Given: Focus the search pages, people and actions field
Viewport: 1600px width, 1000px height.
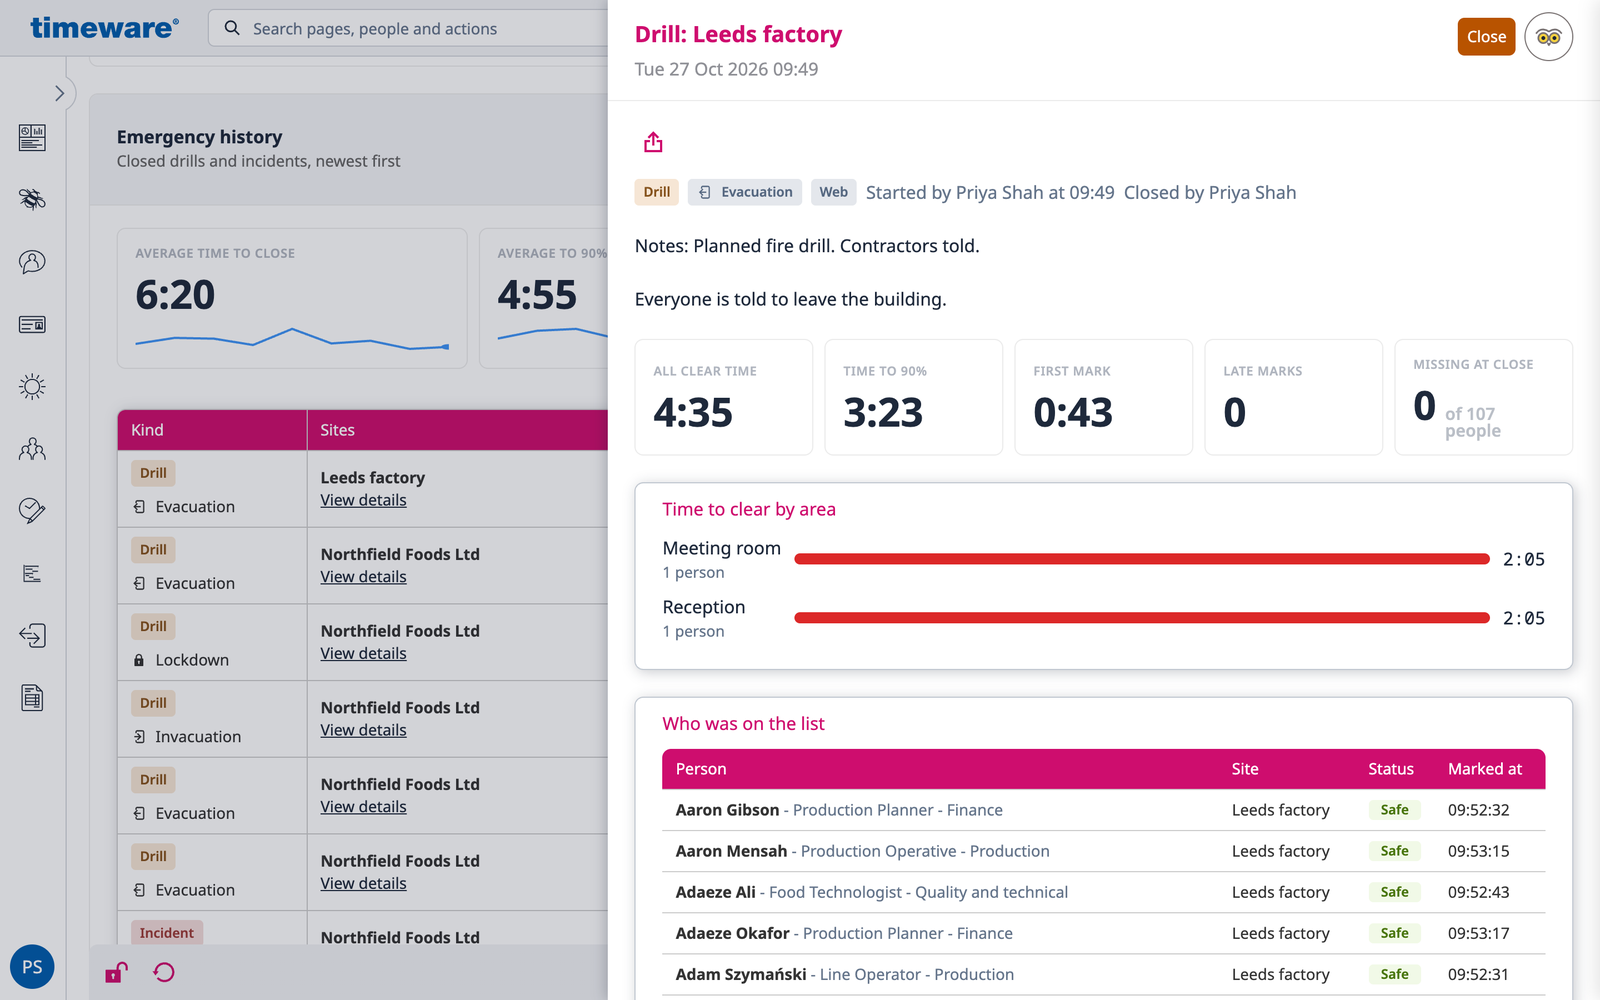Looking at the screenshot, I should point(410,29).
